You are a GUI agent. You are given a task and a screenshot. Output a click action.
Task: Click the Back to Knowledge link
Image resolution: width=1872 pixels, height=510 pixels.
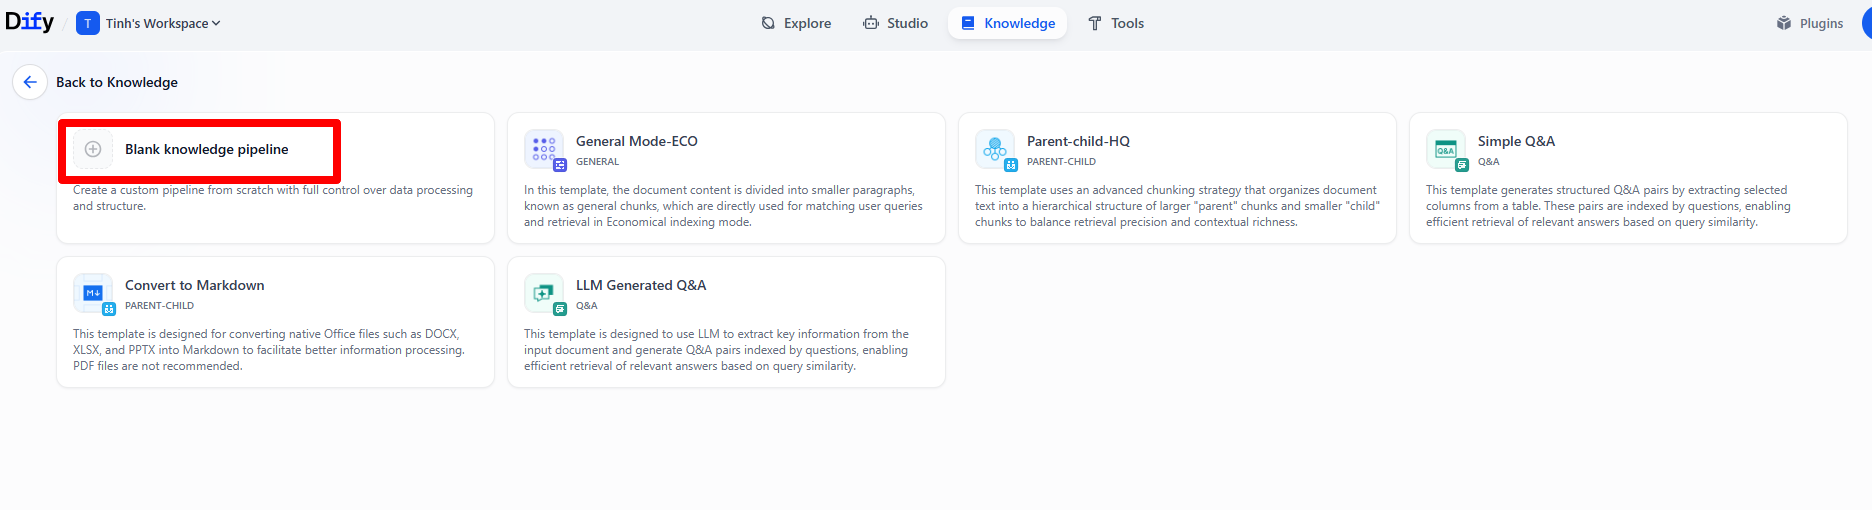click(x=117, y=82)
